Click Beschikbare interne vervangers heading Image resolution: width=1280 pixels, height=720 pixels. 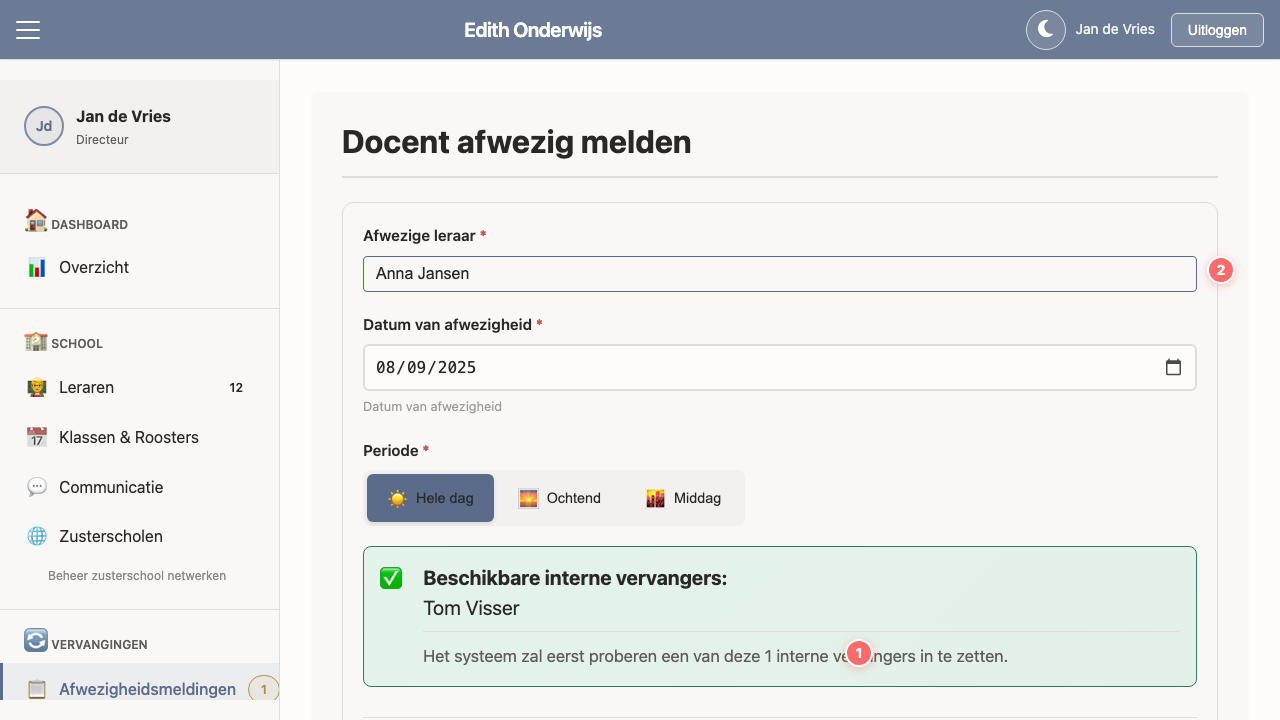575,578
